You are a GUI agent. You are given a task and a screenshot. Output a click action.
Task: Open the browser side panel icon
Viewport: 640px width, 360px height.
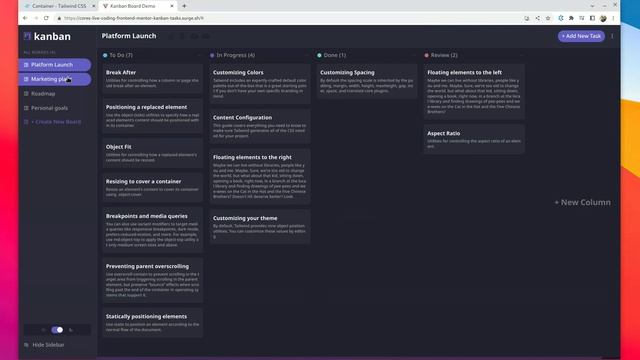click(592, 18)
